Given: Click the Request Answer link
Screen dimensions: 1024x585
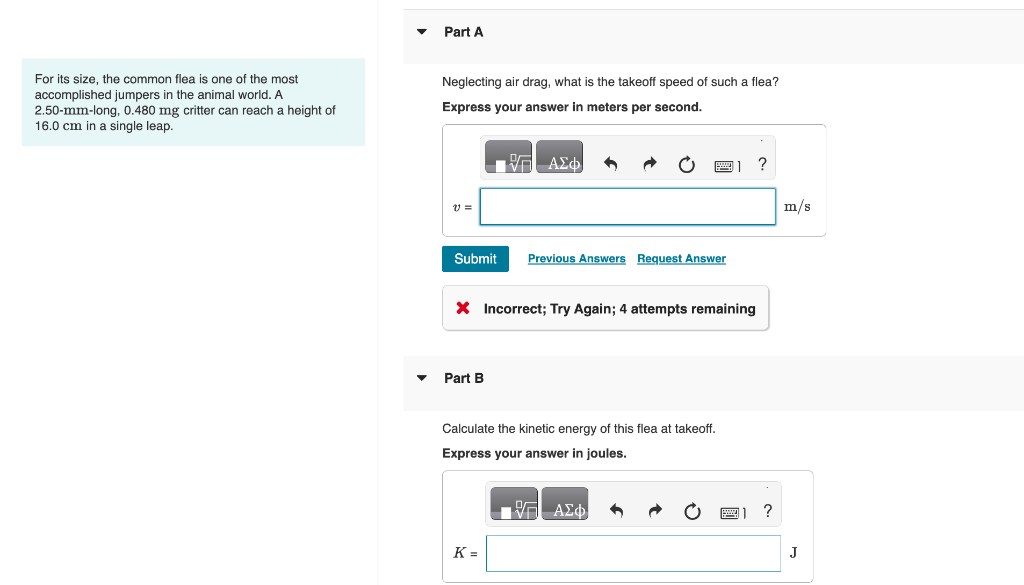Looking at the screenshot, I should (x=681, y=259).
